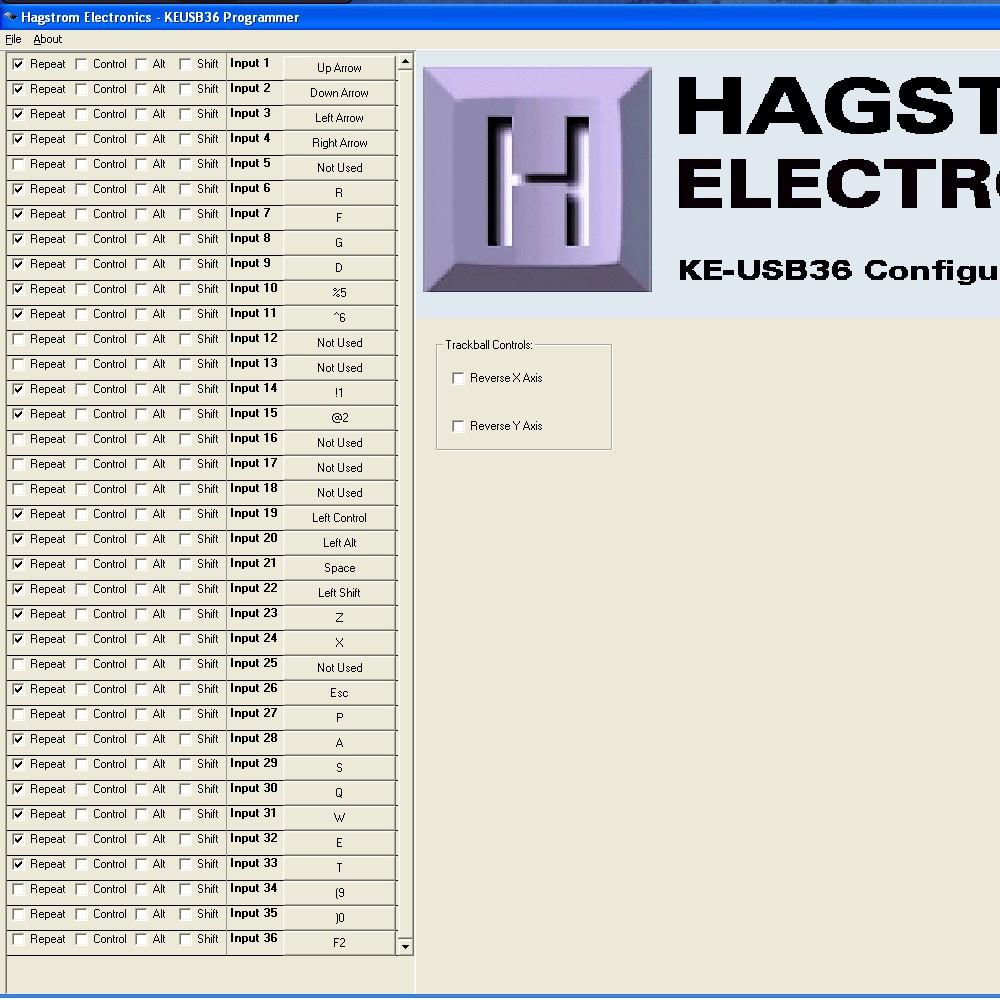Check Shift for Input 36
Image resolution: width=1000 pixels, height=1000 pixels.
click(185, 939)
